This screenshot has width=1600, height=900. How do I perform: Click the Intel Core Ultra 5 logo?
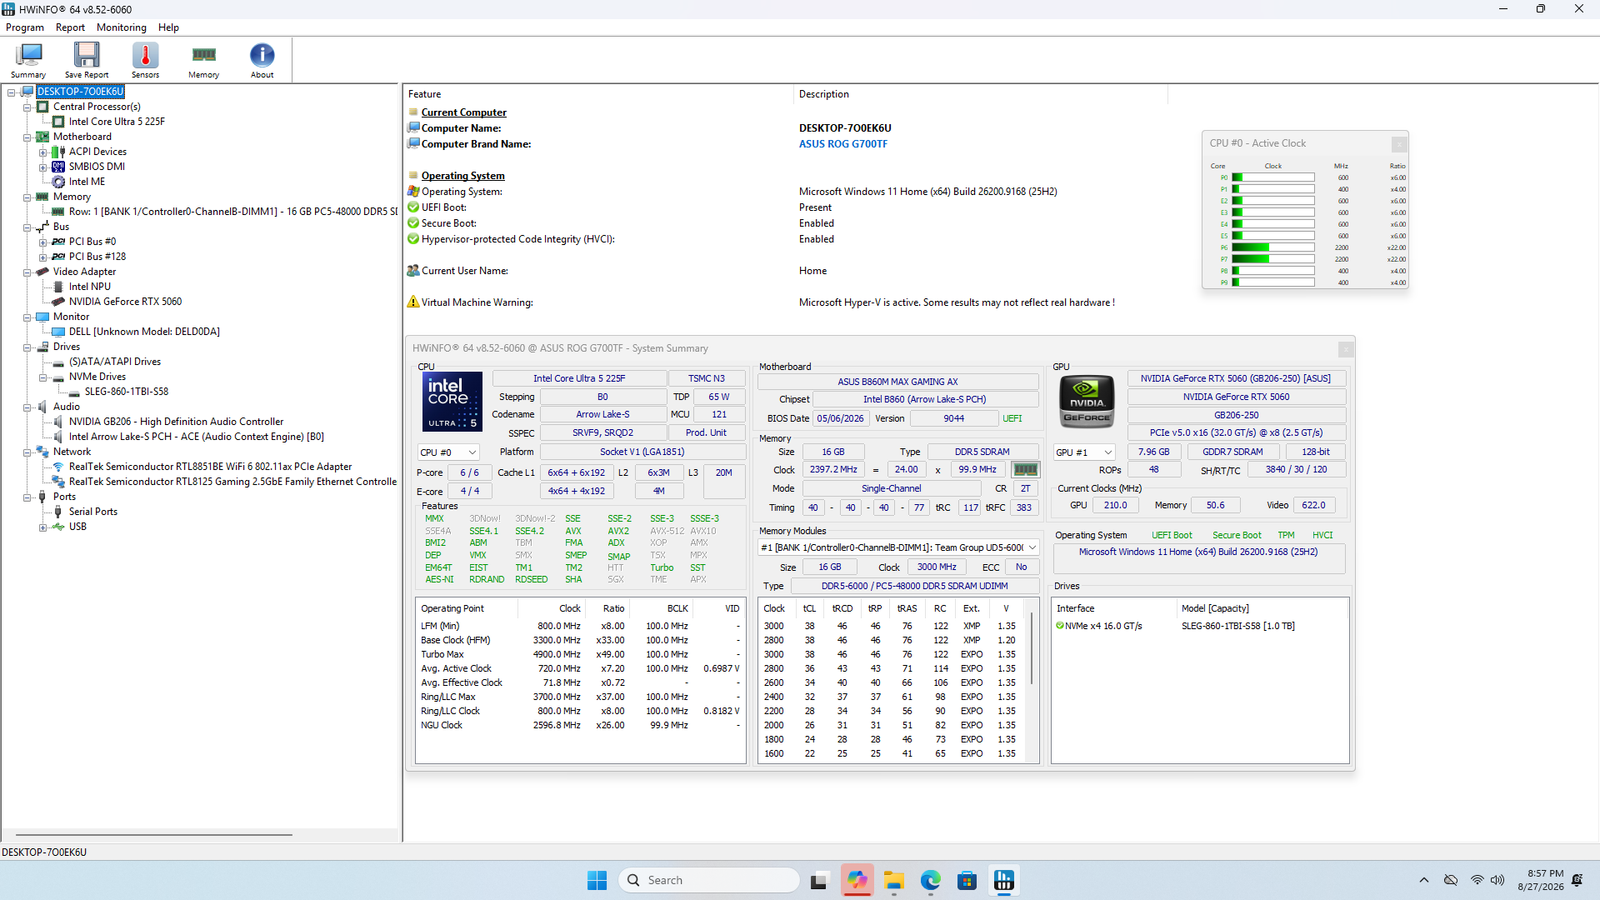click(452, 402)
